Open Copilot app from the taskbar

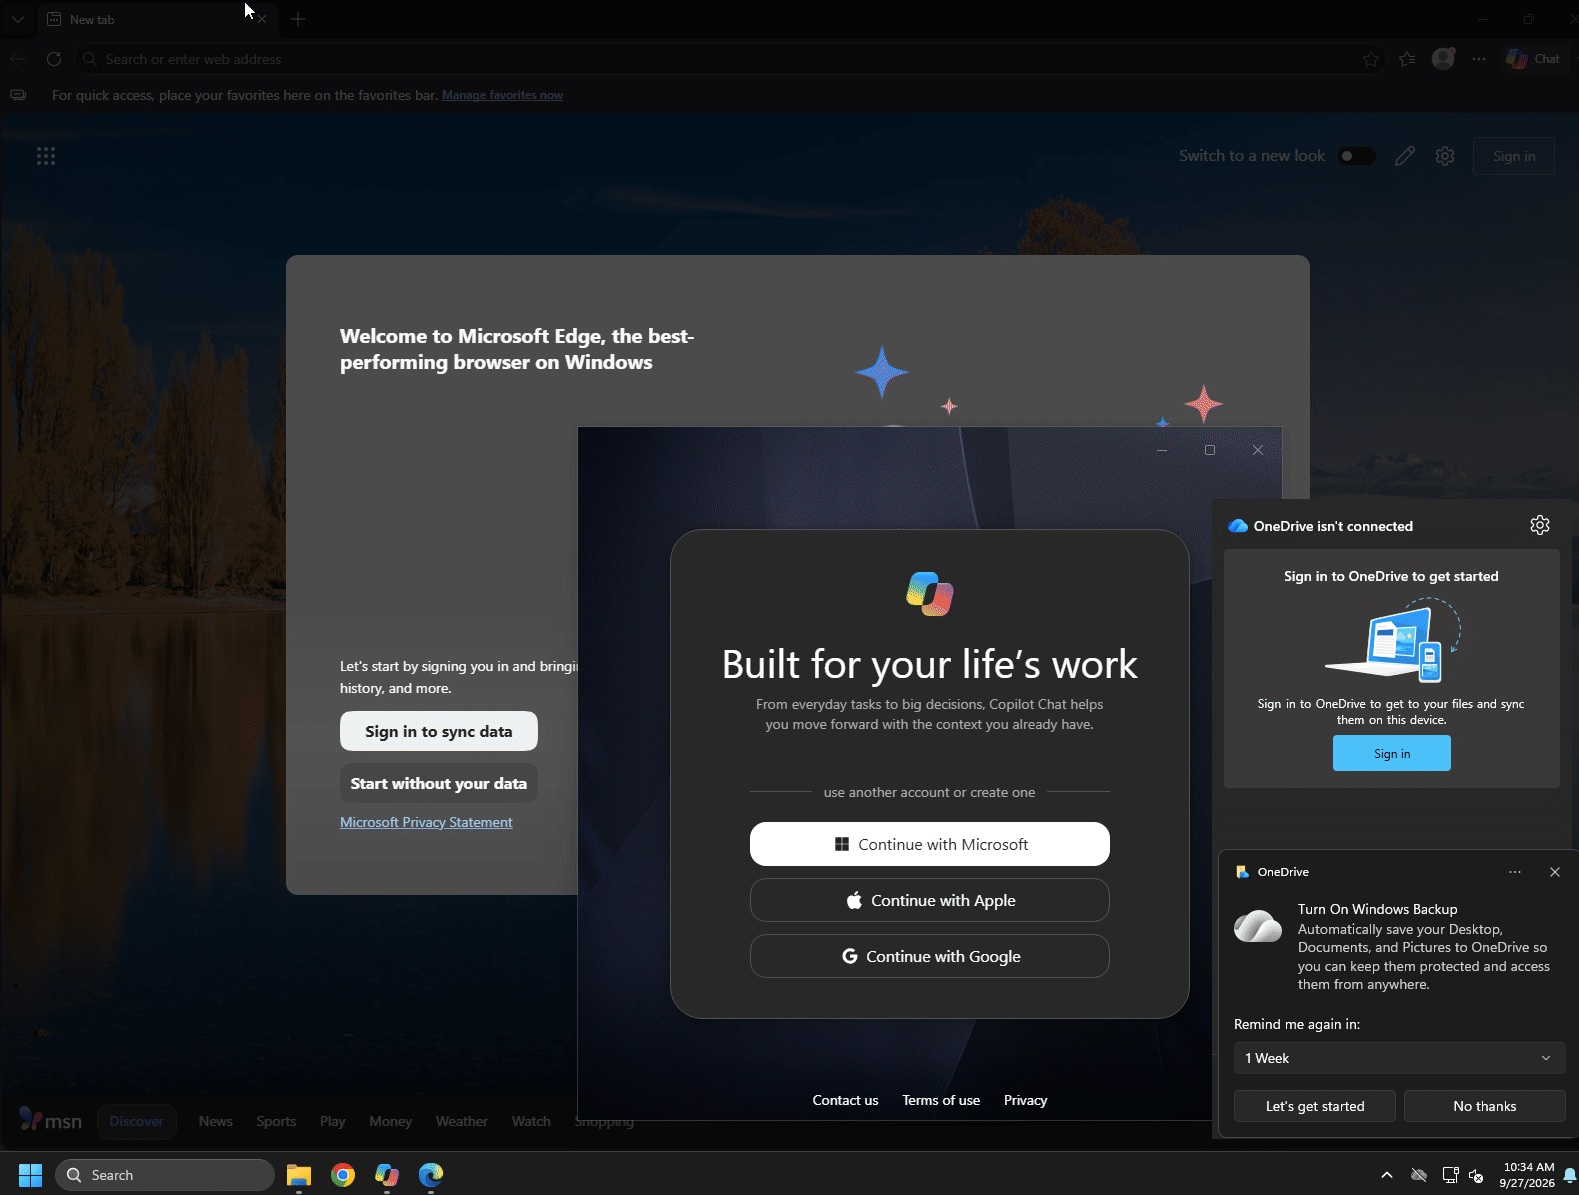(x=387, y=1175)
